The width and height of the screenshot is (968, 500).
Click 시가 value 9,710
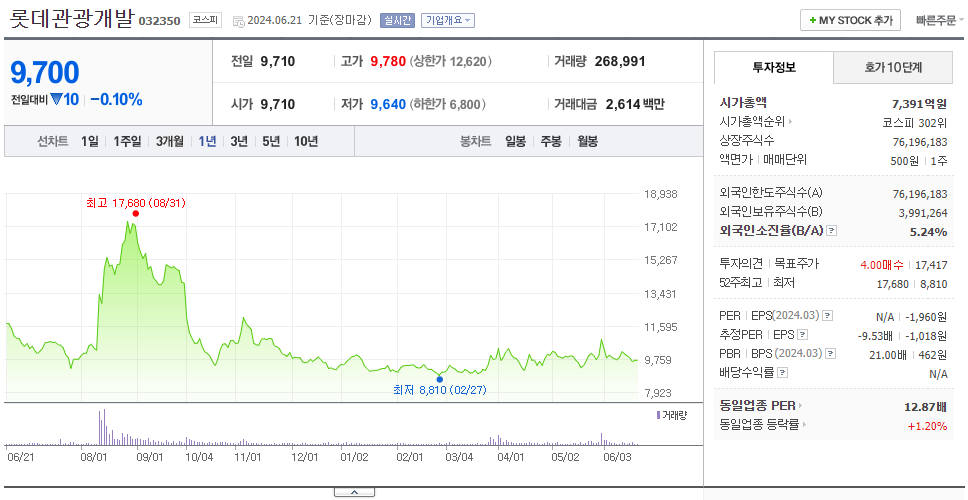click(x=277, y=104)
